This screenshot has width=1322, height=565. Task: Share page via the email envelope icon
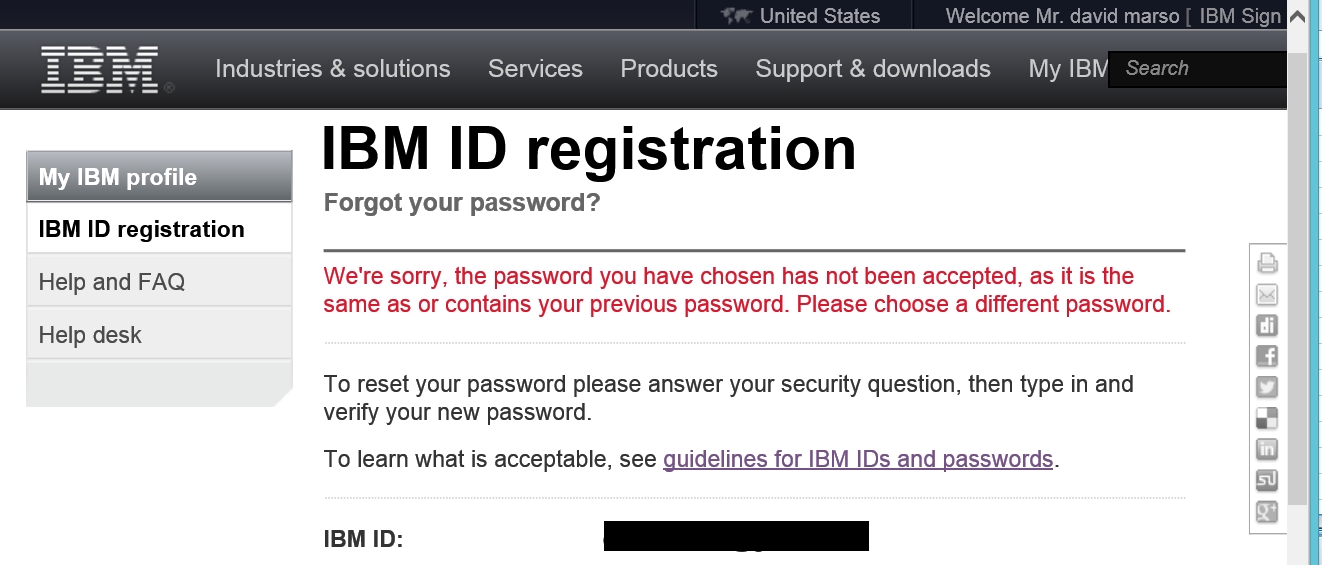coord(1267,295)
